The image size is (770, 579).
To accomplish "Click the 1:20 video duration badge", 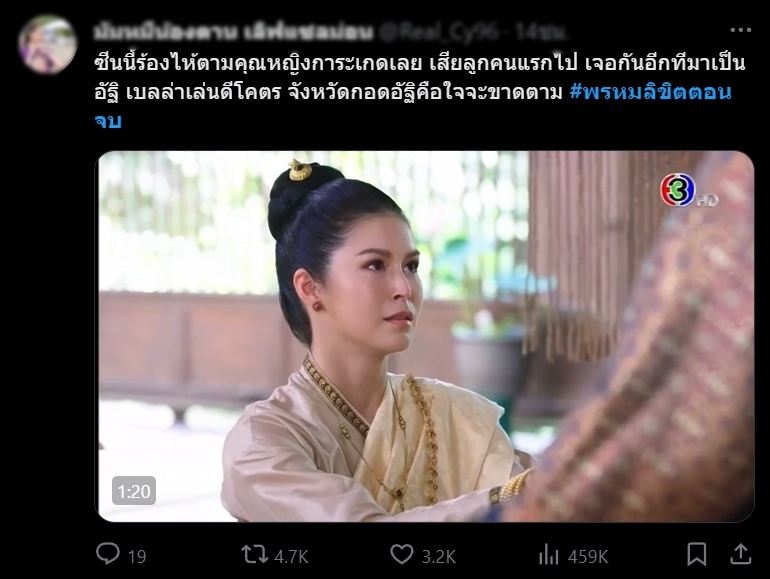I will pos(134,491).
